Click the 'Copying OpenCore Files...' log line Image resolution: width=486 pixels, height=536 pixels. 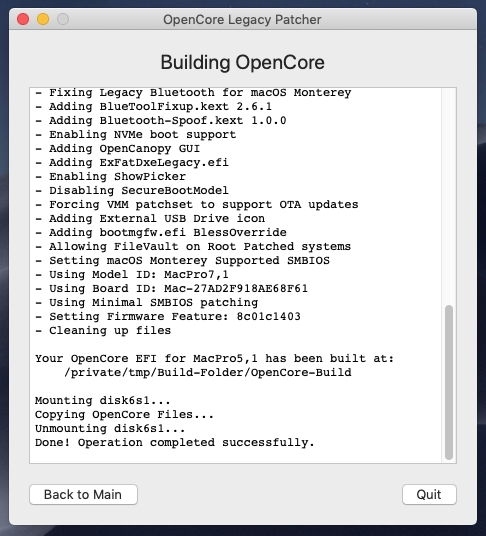[x=124, y=414]
